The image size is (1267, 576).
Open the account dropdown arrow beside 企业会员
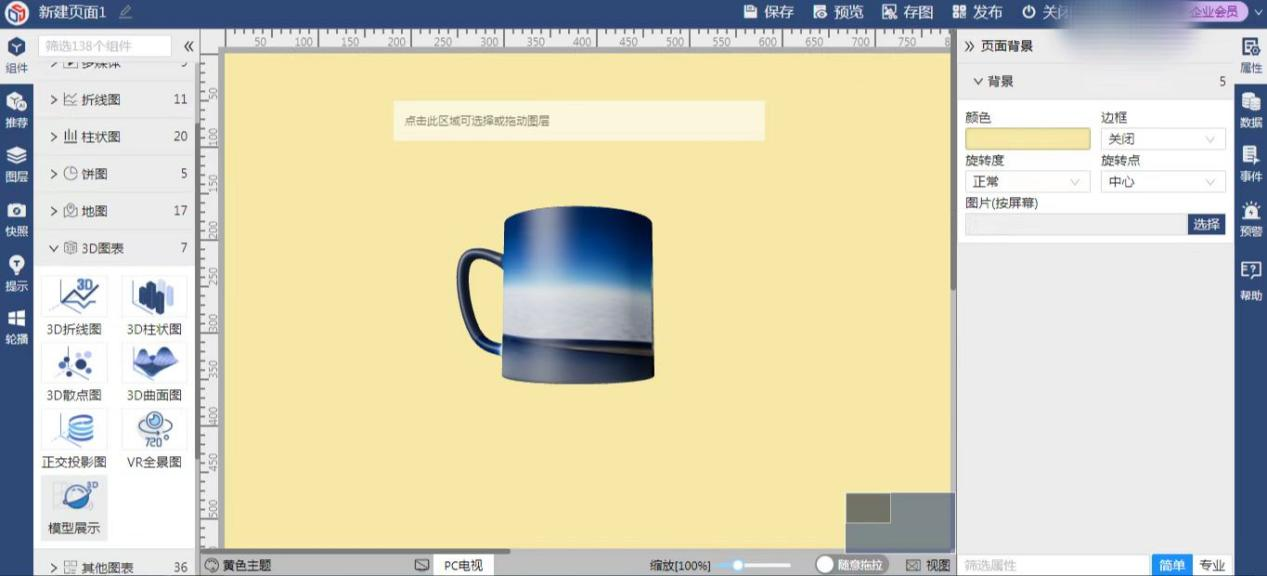[1256, 12]
